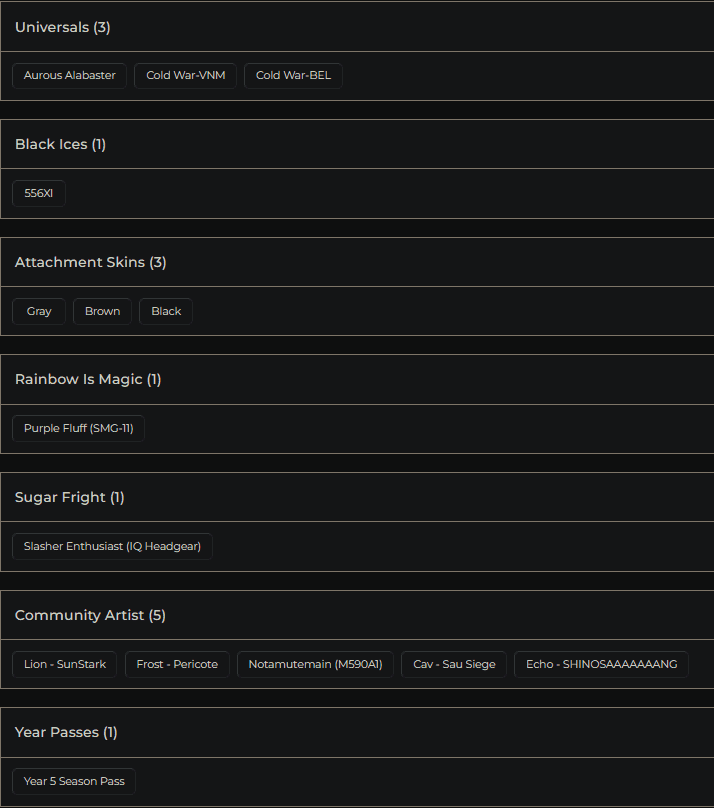
Task: Toggle the Black Ices (1) section header
Action: [x=60, y=144]
